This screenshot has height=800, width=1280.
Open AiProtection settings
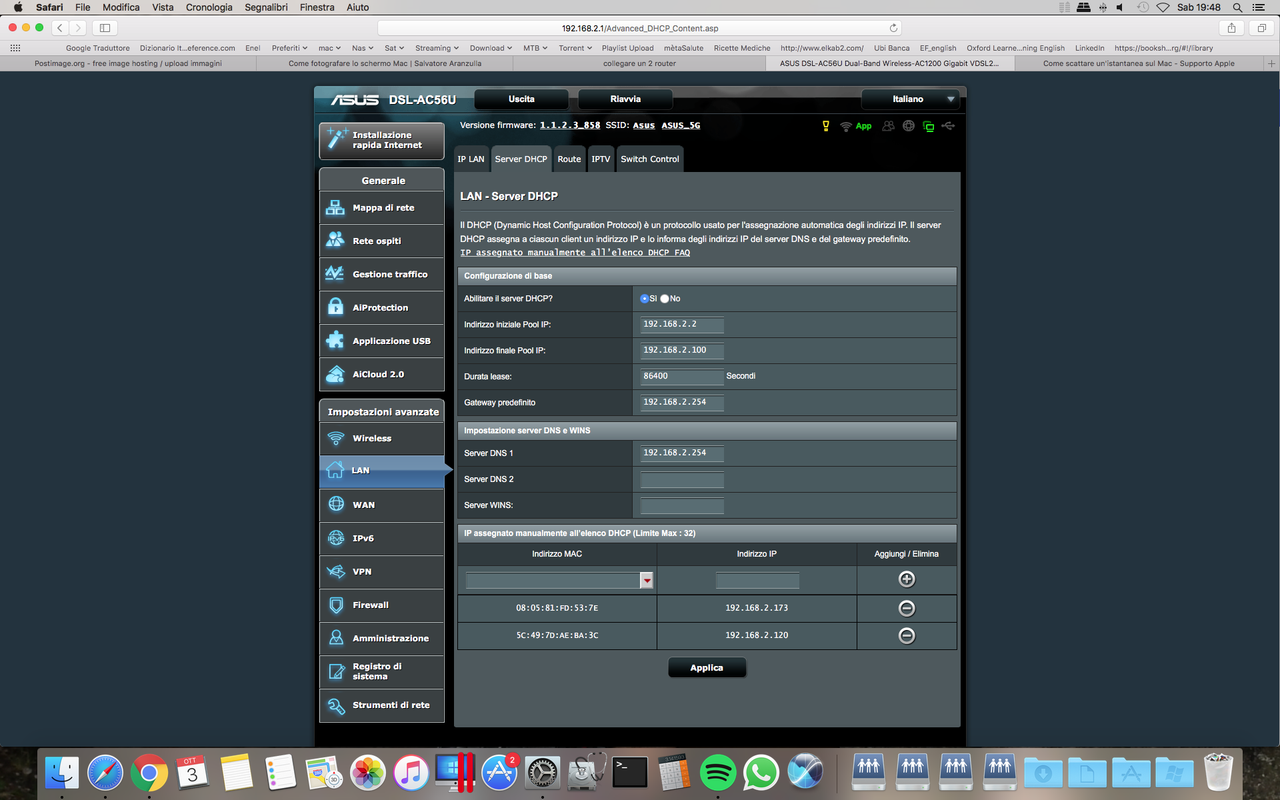pos(381,308)
